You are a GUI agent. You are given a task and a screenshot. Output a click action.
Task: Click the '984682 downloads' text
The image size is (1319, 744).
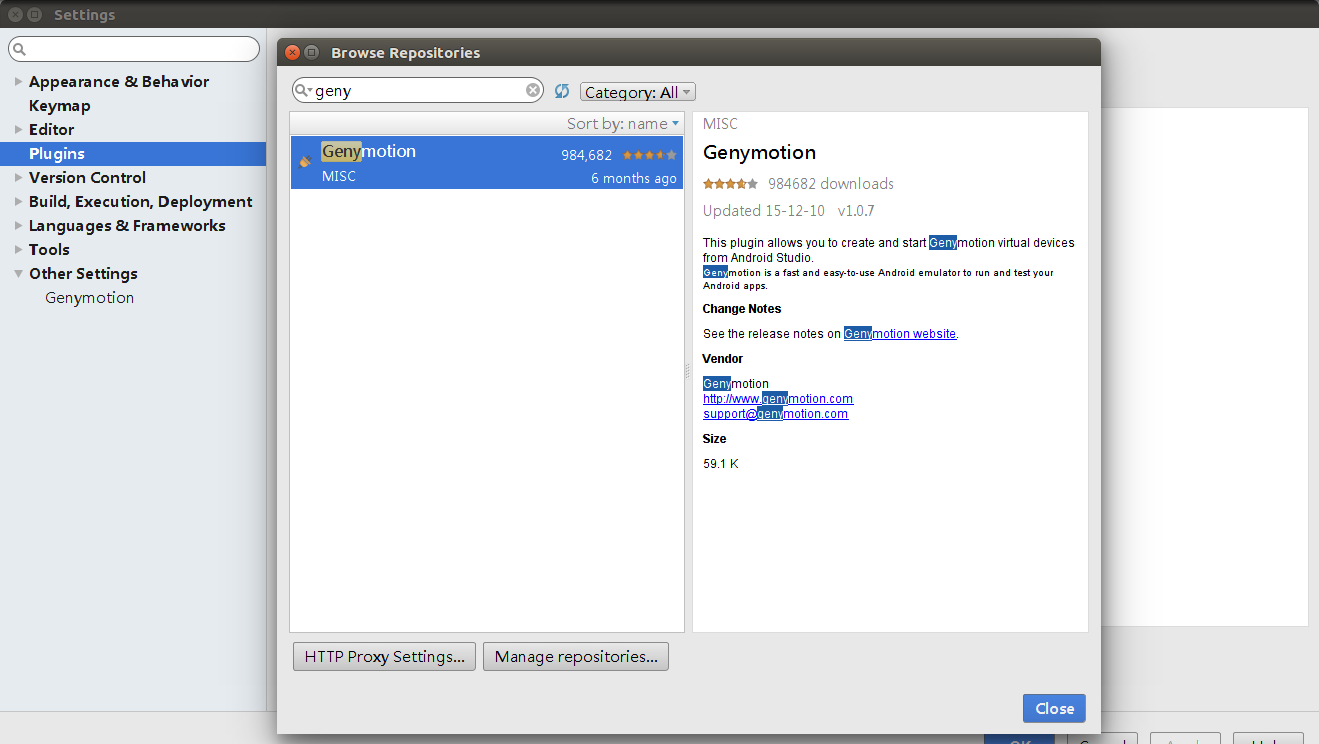coord(831,184)
